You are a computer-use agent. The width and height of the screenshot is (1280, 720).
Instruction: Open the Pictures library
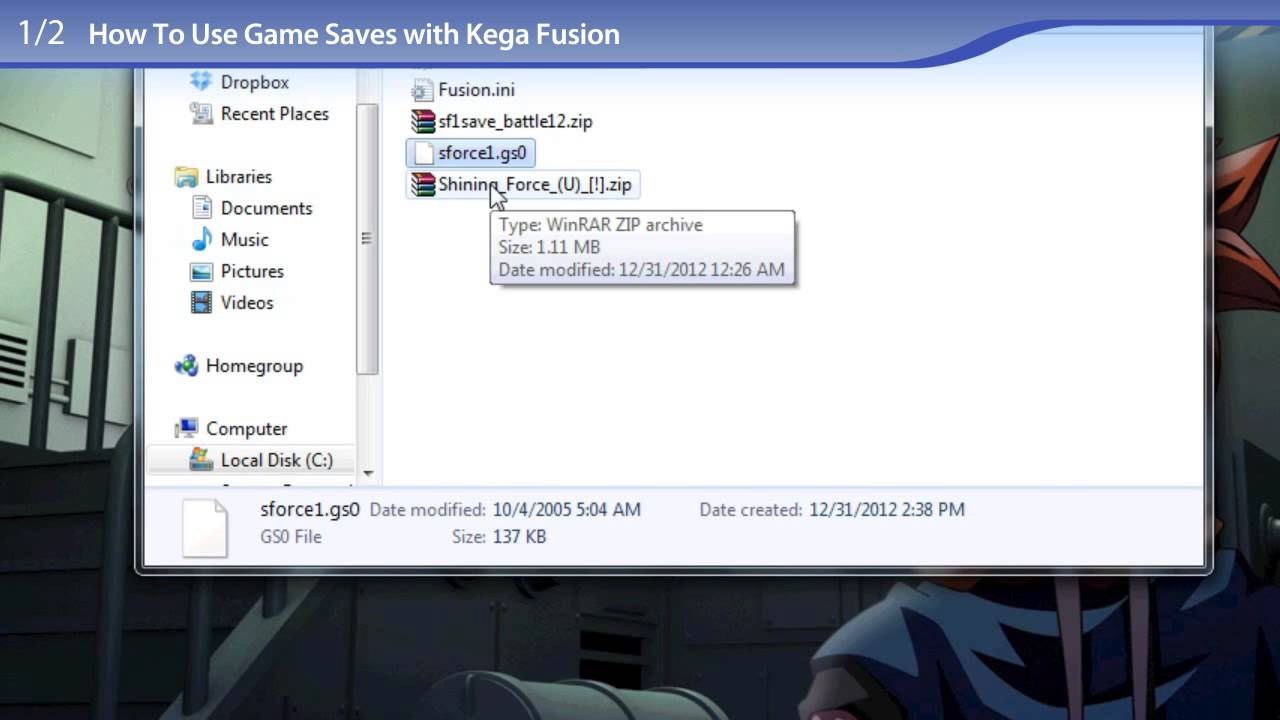point(252,271)
